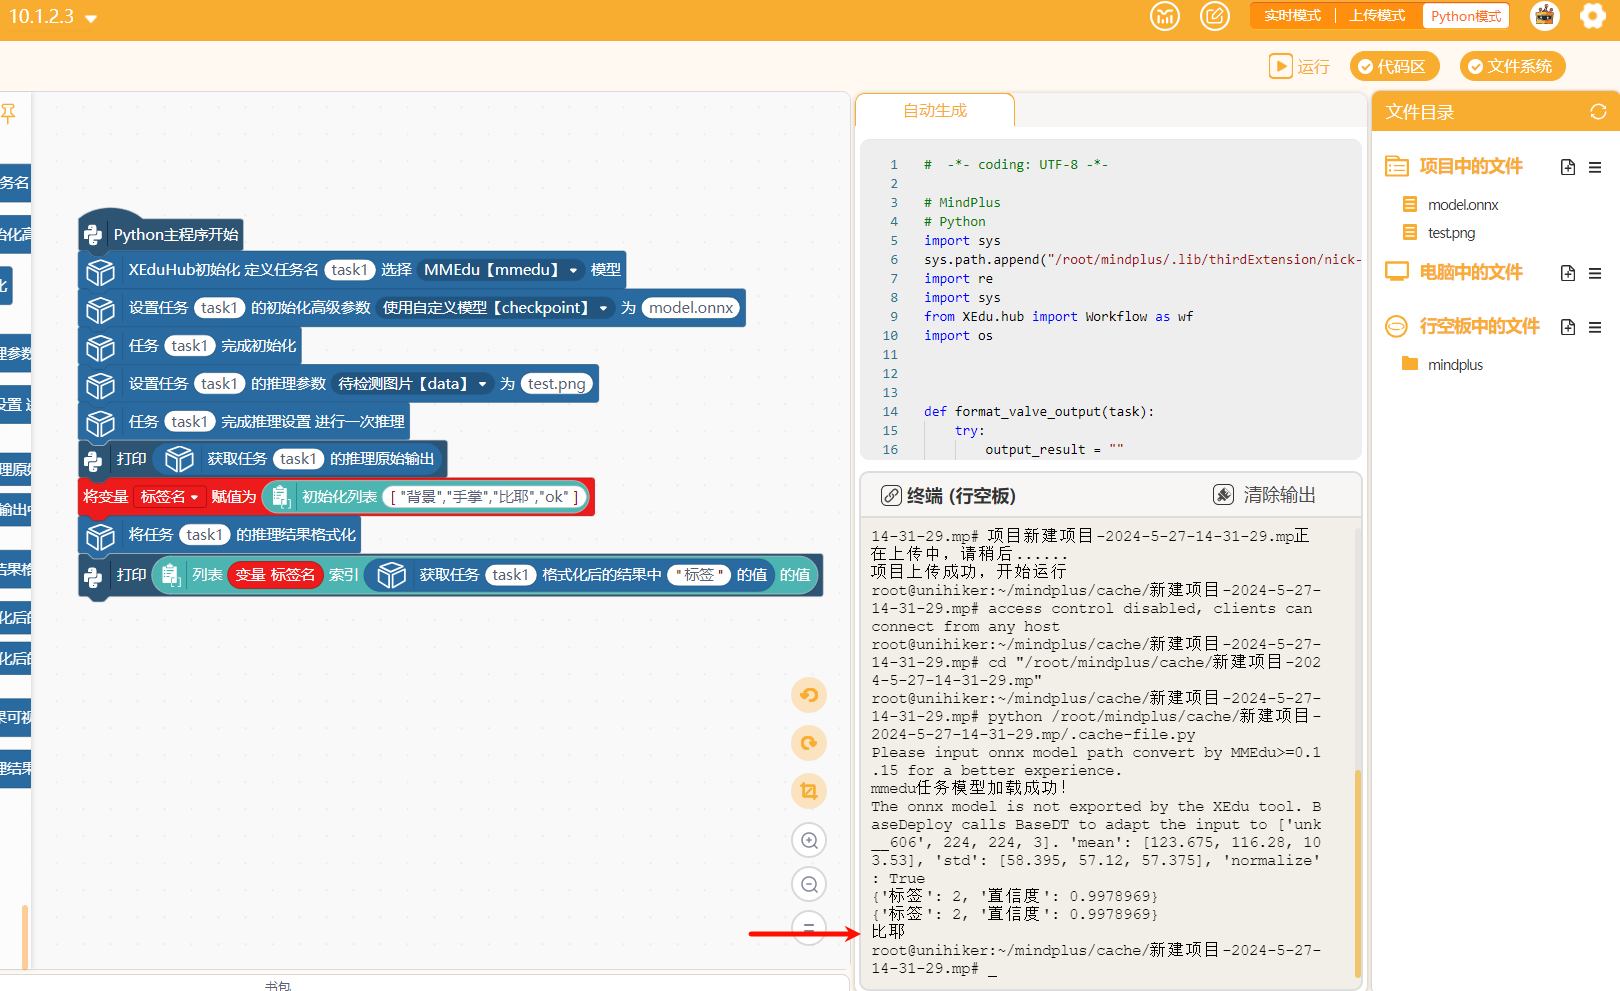Refresh the 文件目录 file list
Image resolution: width=1620 pixels, height=991 pixels.
pos(1598,112)
